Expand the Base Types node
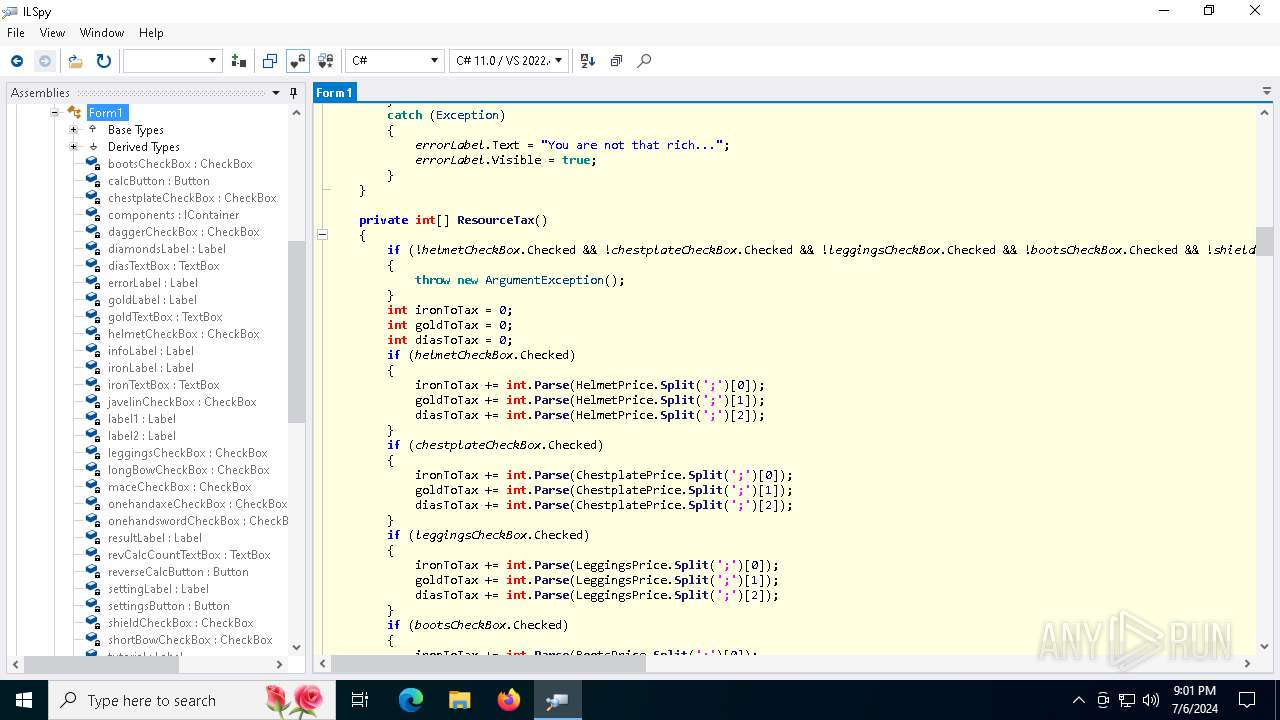The width and height of the screenshot is (1280, 720). 73,130
